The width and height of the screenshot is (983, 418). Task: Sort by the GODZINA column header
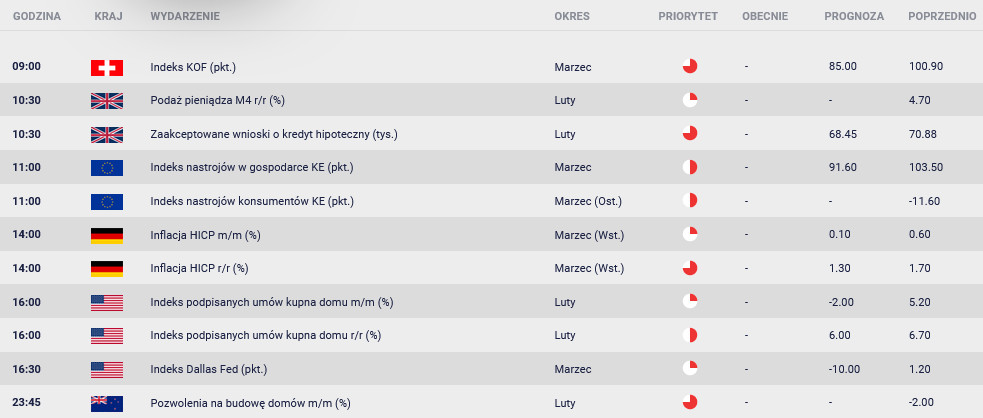pos(37,16)
